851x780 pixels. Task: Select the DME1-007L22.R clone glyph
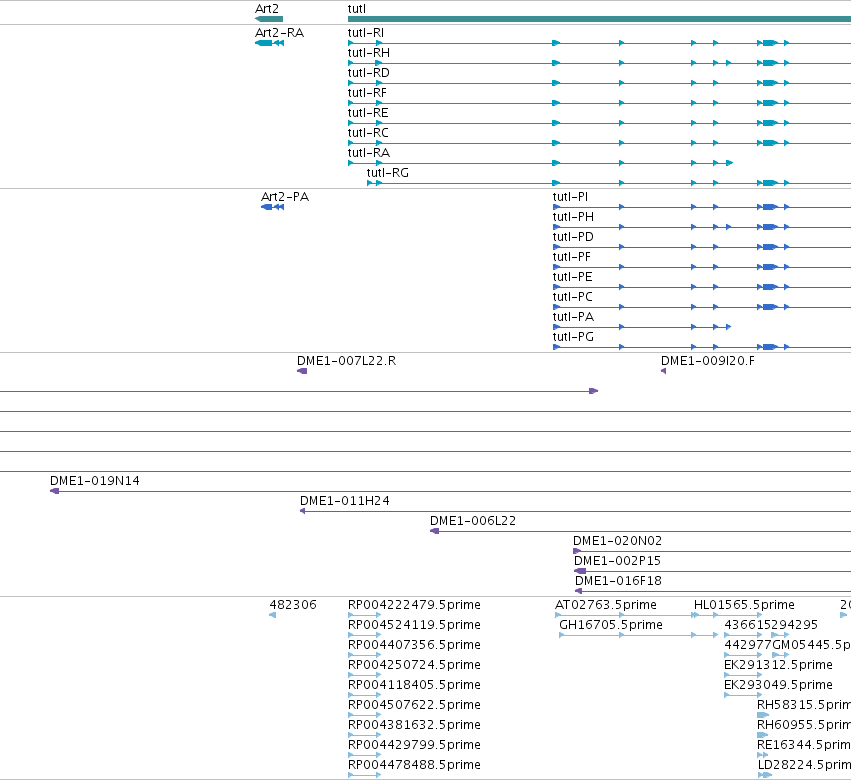[x=302, y=371]
